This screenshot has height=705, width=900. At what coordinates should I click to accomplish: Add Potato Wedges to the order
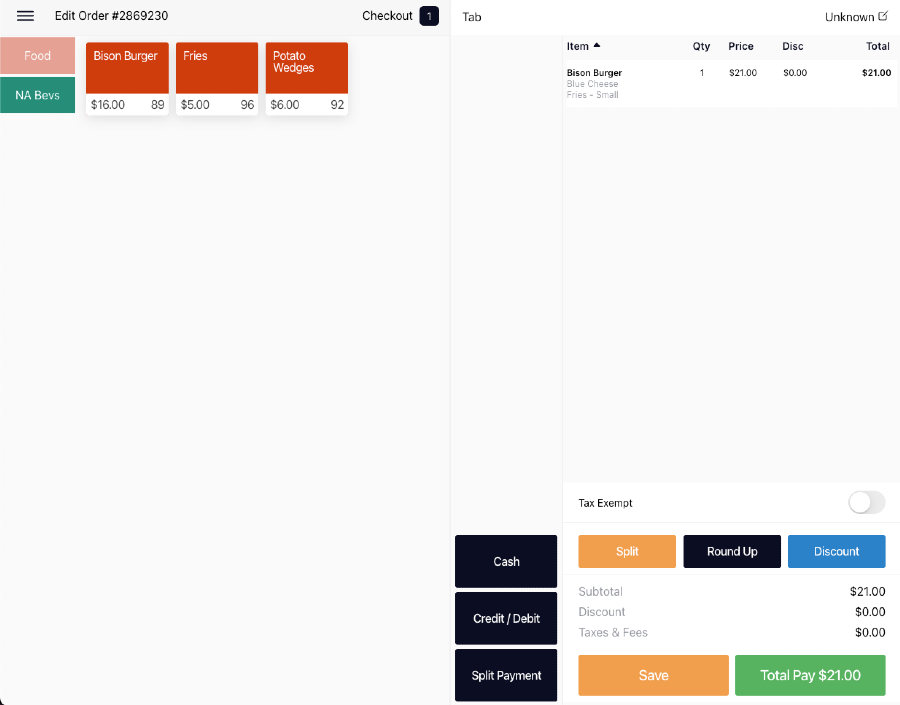pyautogui.click(x=307, y=79)
